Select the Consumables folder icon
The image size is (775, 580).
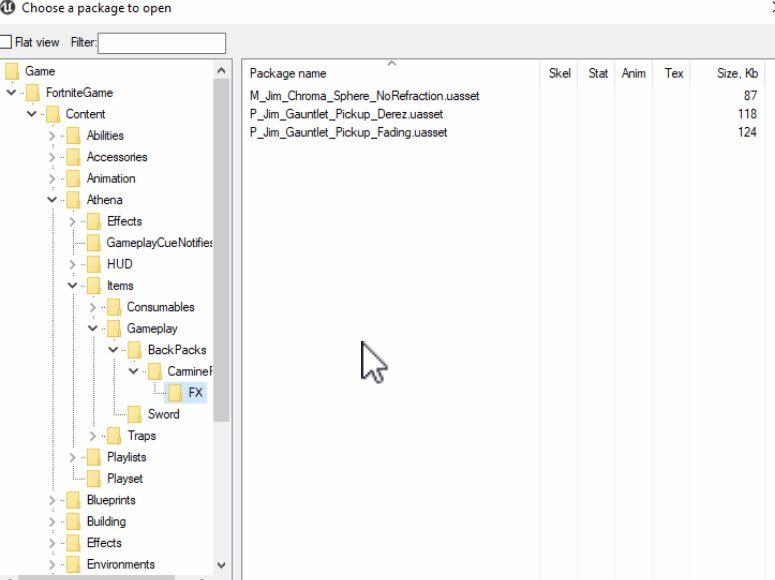pos(114,307)
